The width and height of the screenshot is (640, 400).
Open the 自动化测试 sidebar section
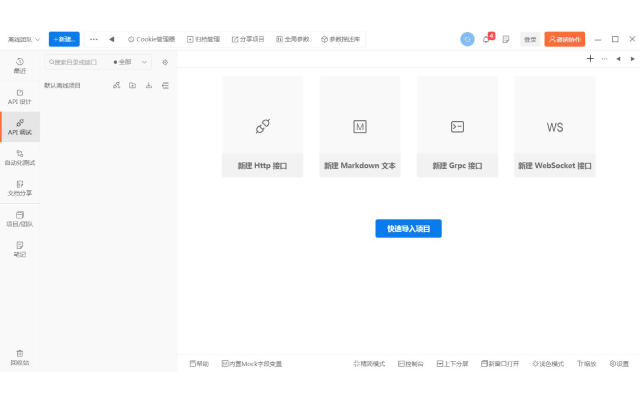point(20,158)
